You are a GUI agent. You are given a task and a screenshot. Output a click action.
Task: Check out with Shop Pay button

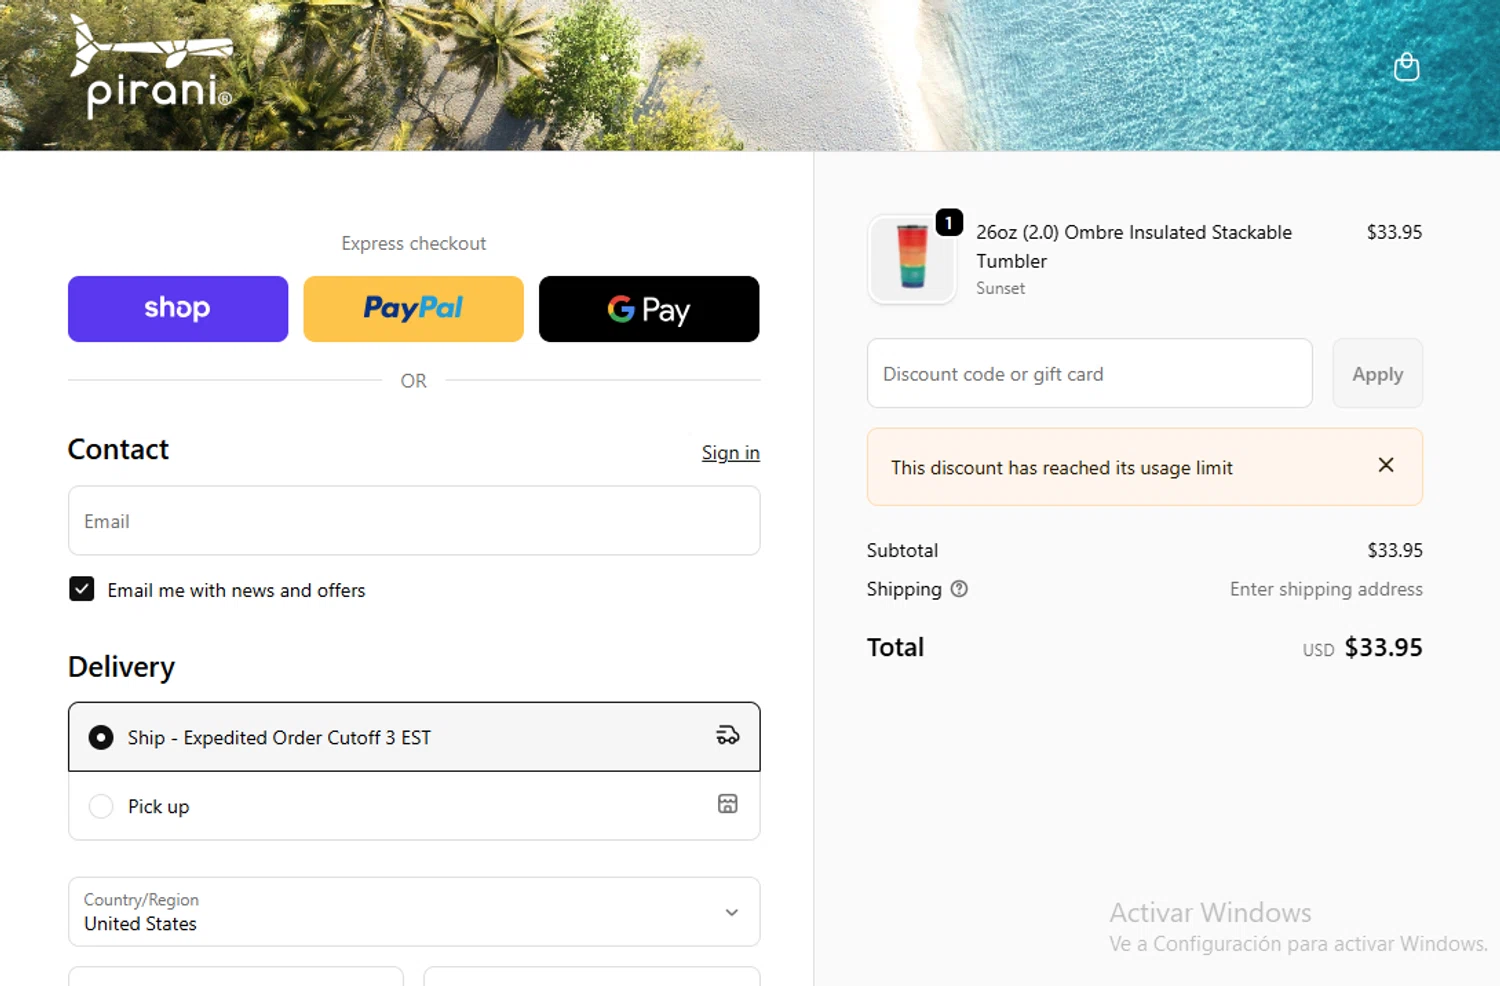point(178,309)
